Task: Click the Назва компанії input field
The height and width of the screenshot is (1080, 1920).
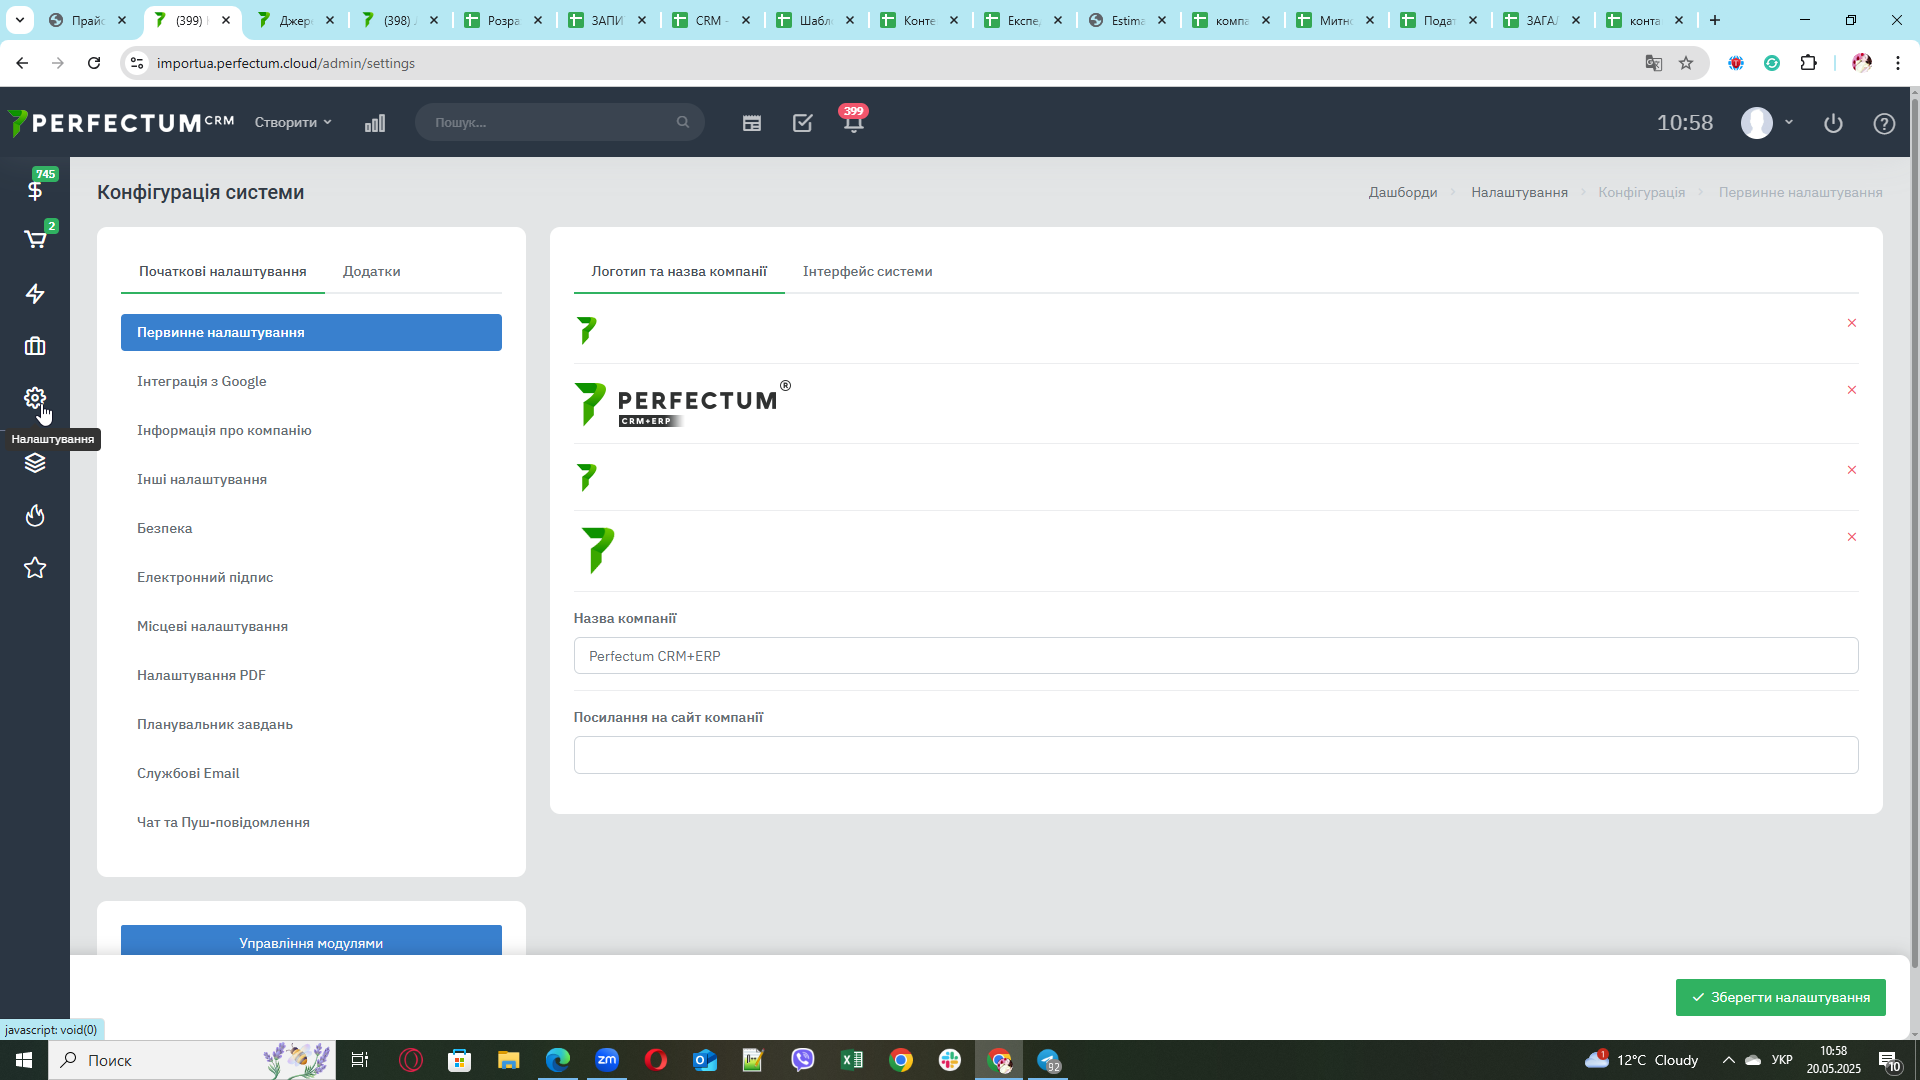Action: click(1216, 656)
